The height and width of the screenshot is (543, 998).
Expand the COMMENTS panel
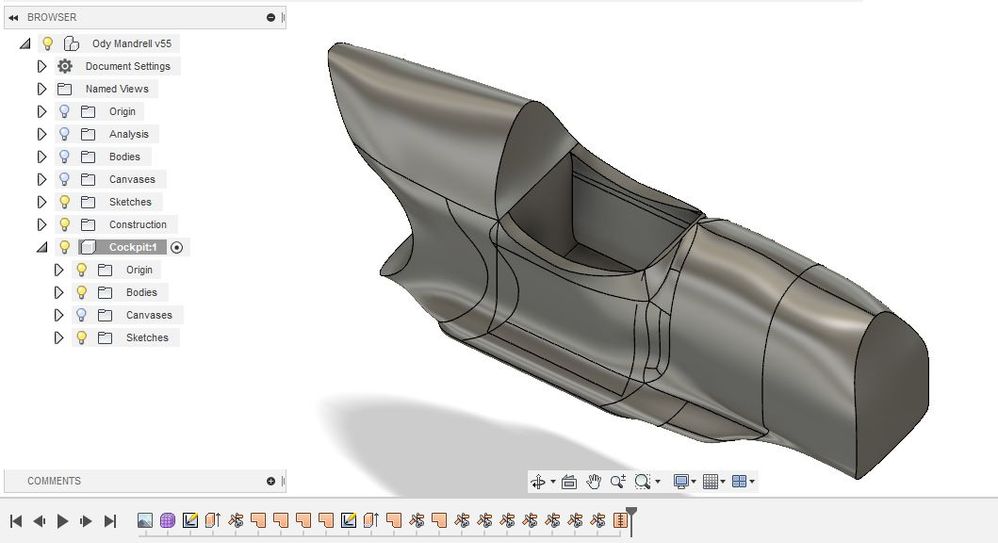[x=271, y=481]
